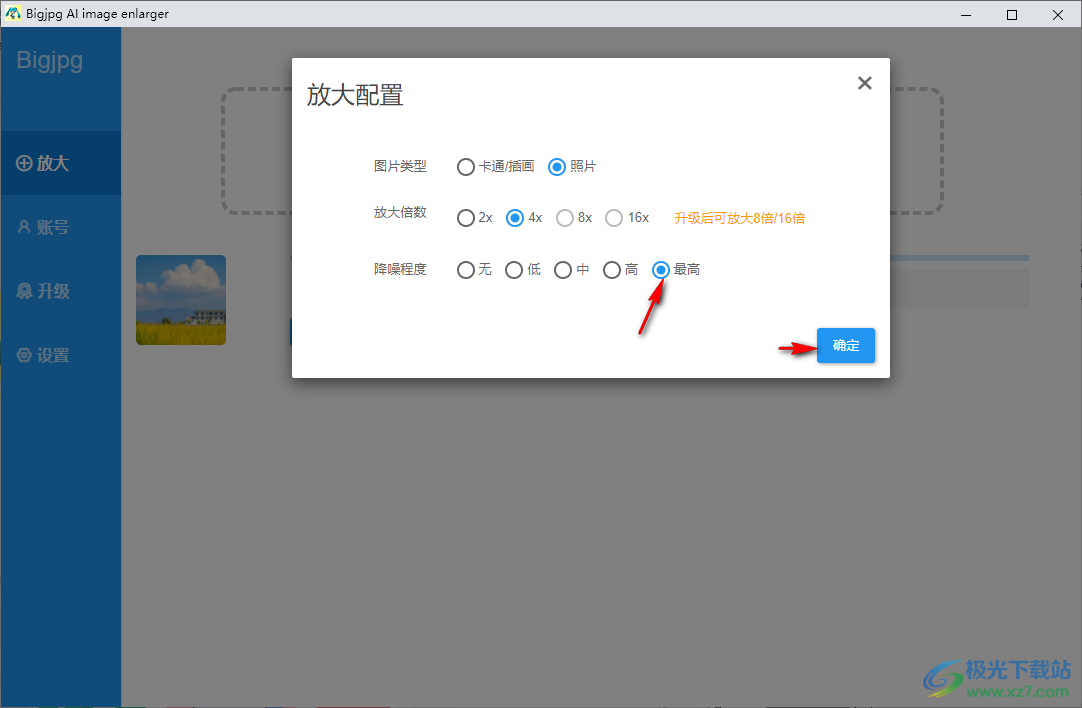This screenshot has height=708, width=1082.
Task: Set noise reduction to 最高
Action: [660, 269]
